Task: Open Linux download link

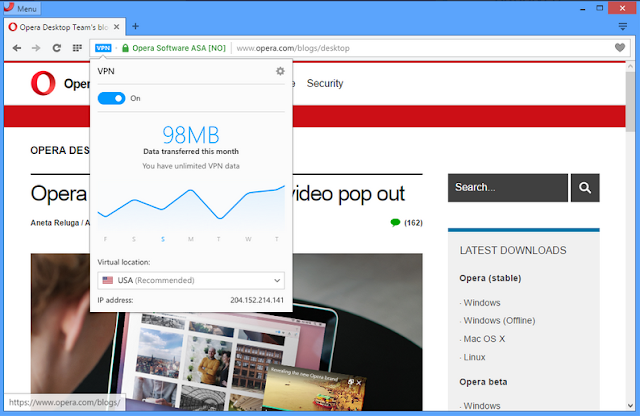Action: click(474, 357)
